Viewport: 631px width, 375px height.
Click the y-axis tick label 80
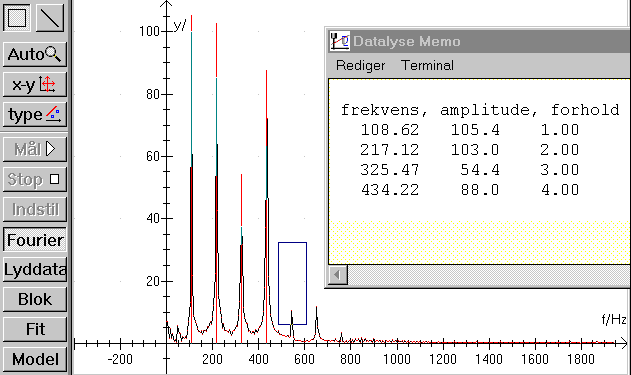pyautogui.click(x=153, y=94)
